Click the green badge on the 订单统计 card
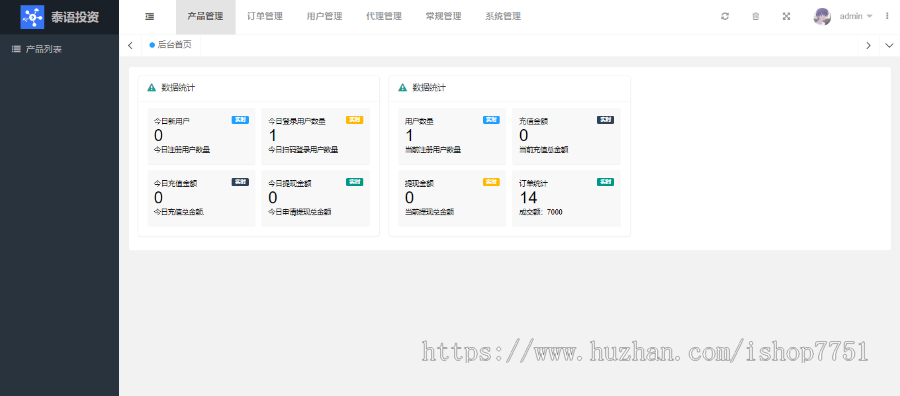900x396 pixels. [606, 182]
